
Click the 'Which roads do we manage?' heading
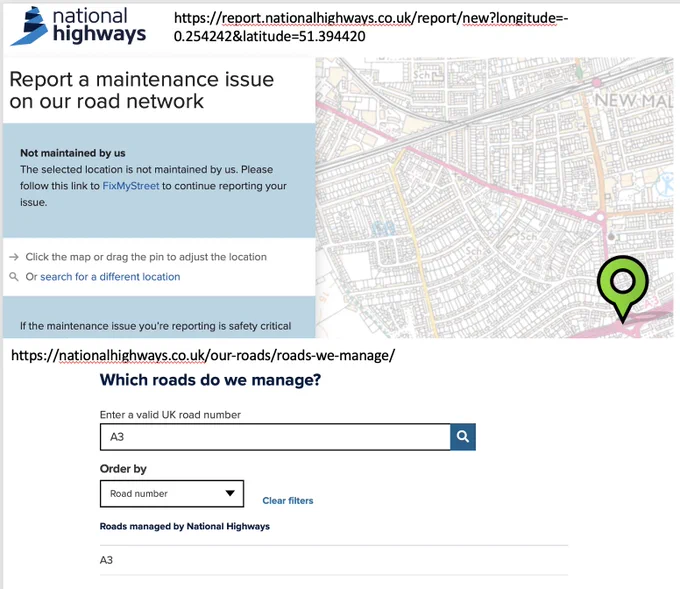point(210,380)
